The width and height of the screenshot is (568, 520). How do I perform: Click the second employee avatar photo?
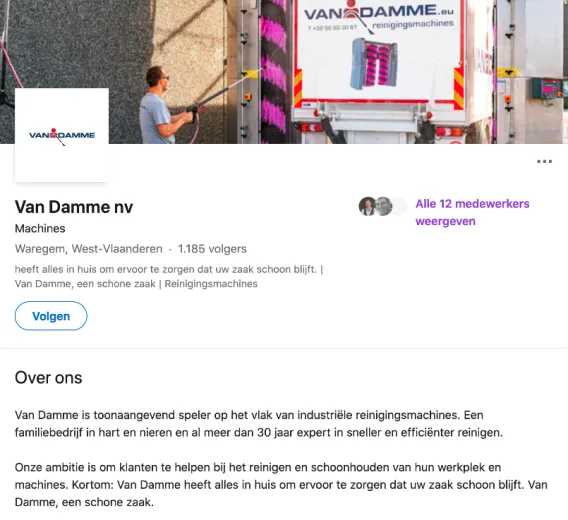point(383,207)
